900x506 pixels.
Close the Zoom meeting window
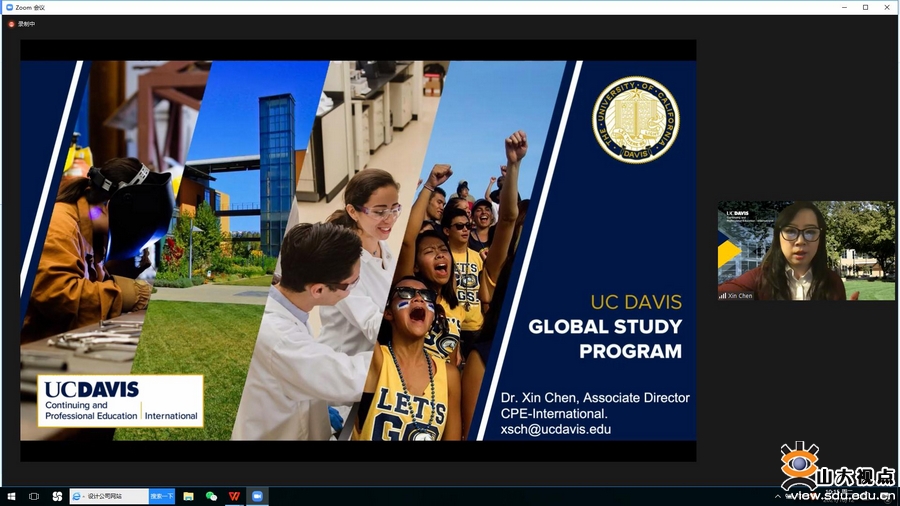887,7
